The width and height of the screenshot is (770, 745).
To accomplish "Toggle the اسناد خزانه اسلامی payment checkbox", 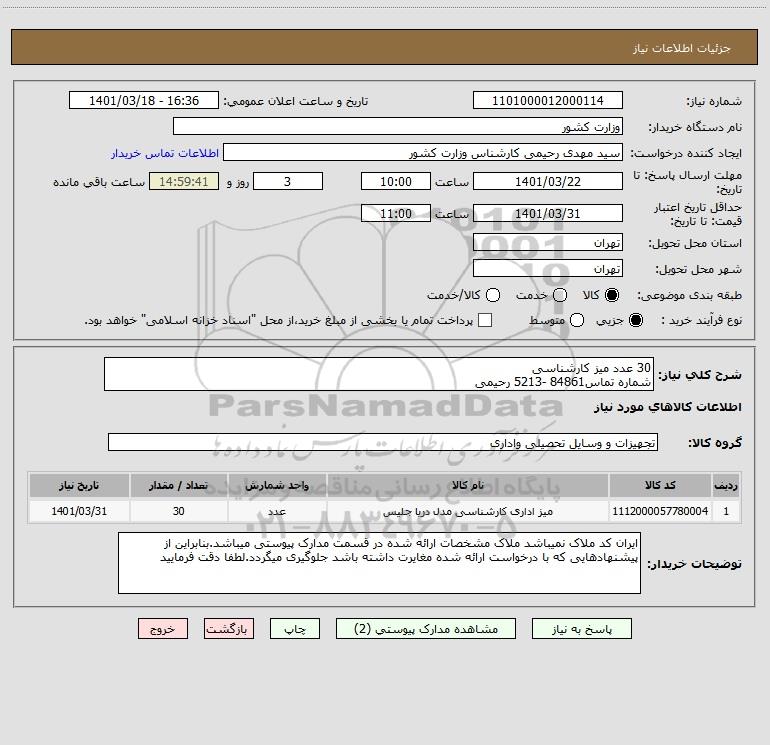I will pos(485,320).
